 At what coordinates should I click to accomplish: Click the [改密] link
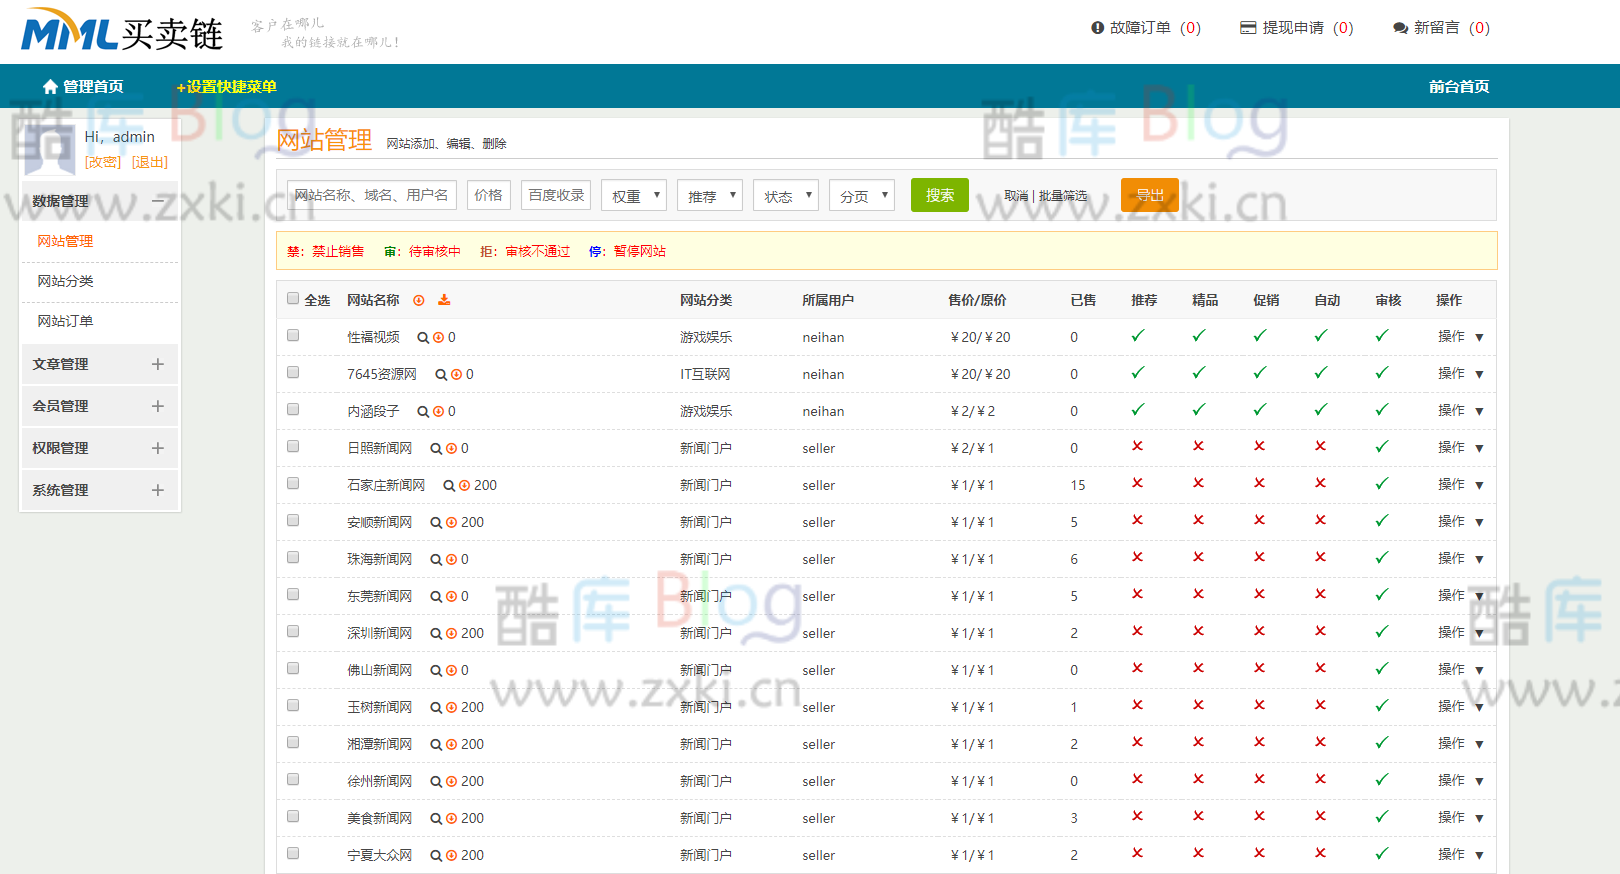pyautogui.click(x=103, y=162)
